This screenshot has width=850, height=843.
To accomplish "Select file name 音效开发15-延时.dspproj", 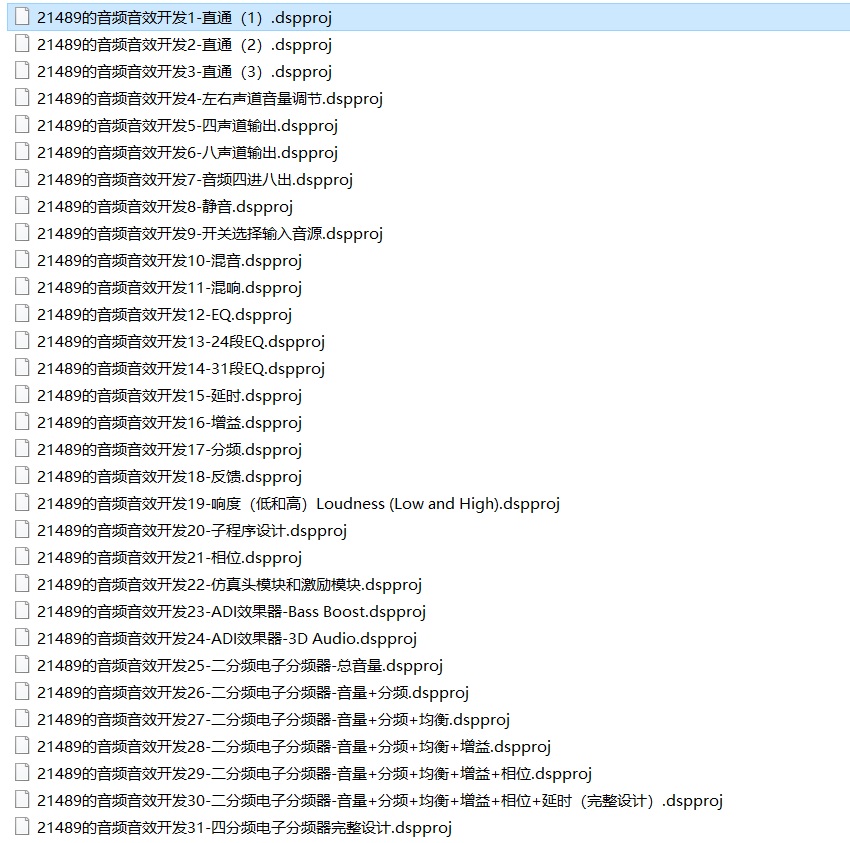I will point(170,396).
